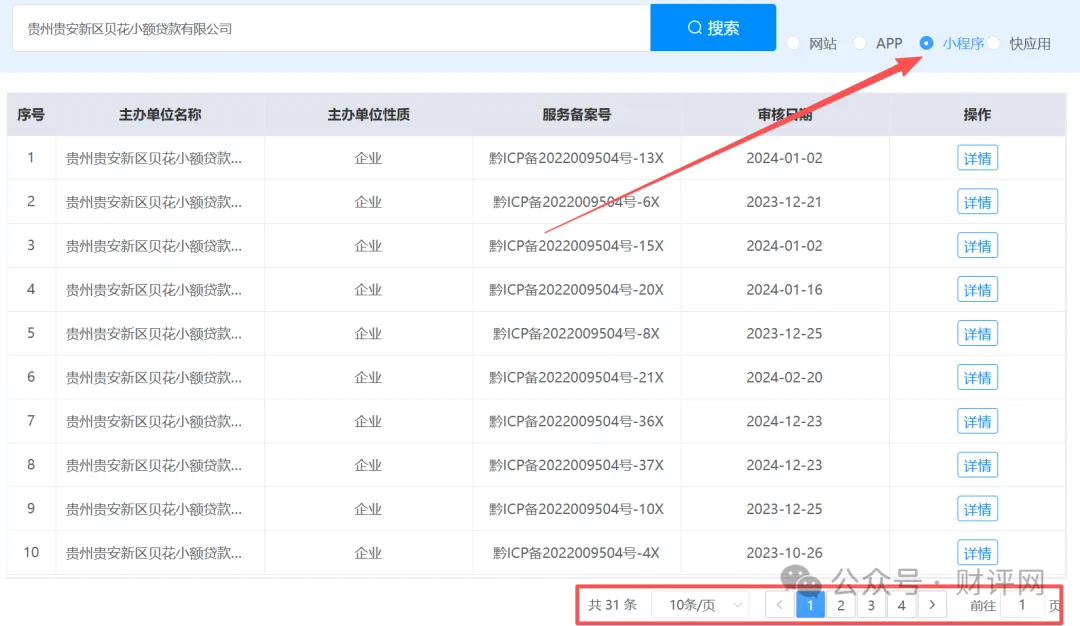Click cell 黔ICP备2022009504号-13X

(577, 158)
